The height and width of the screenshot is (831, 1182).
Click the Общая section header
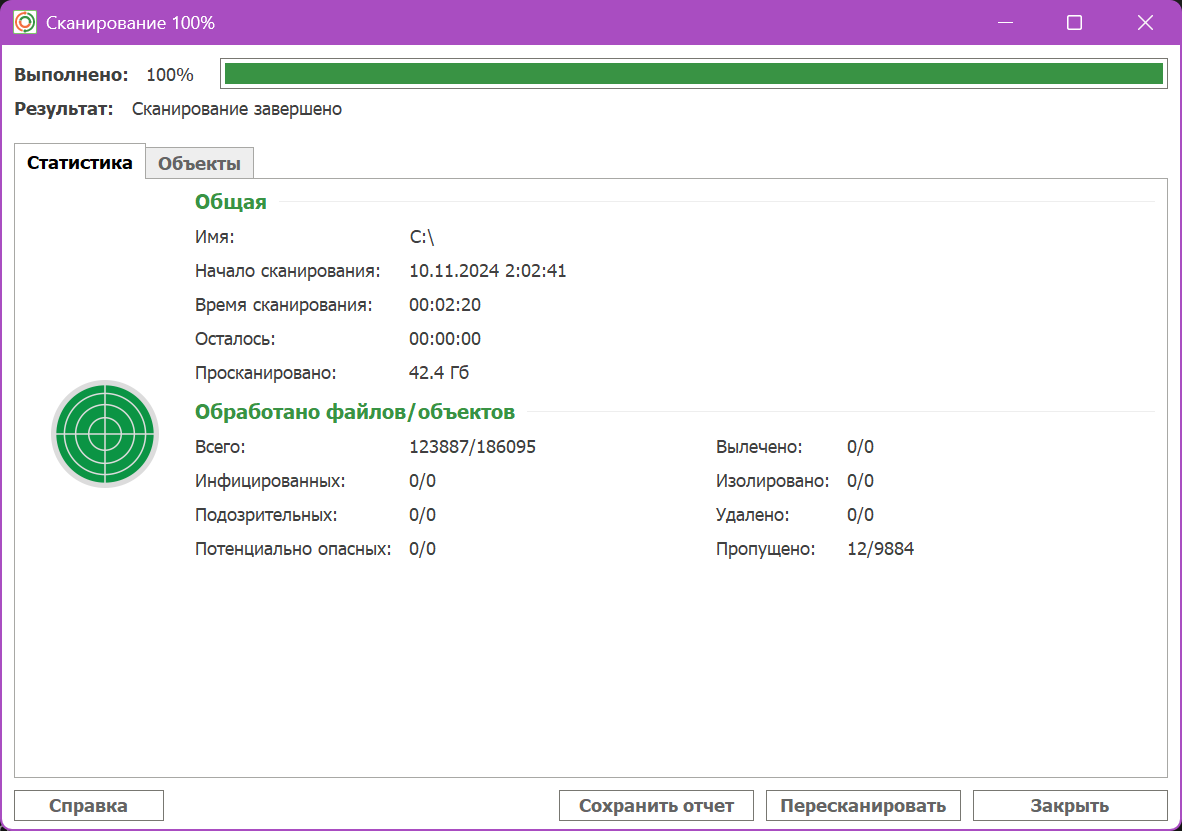point(230,202)
